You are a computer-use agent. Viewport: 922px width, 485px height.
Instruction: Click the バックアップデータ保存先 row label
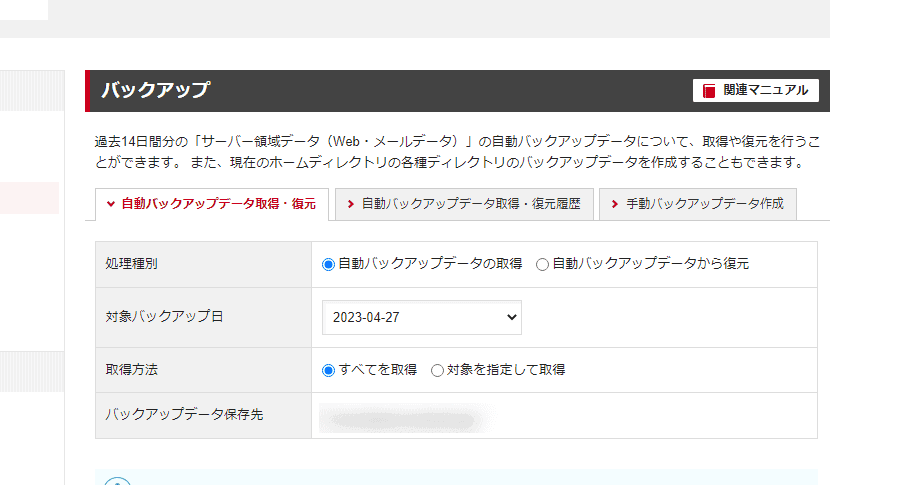[x=184, y=414]
